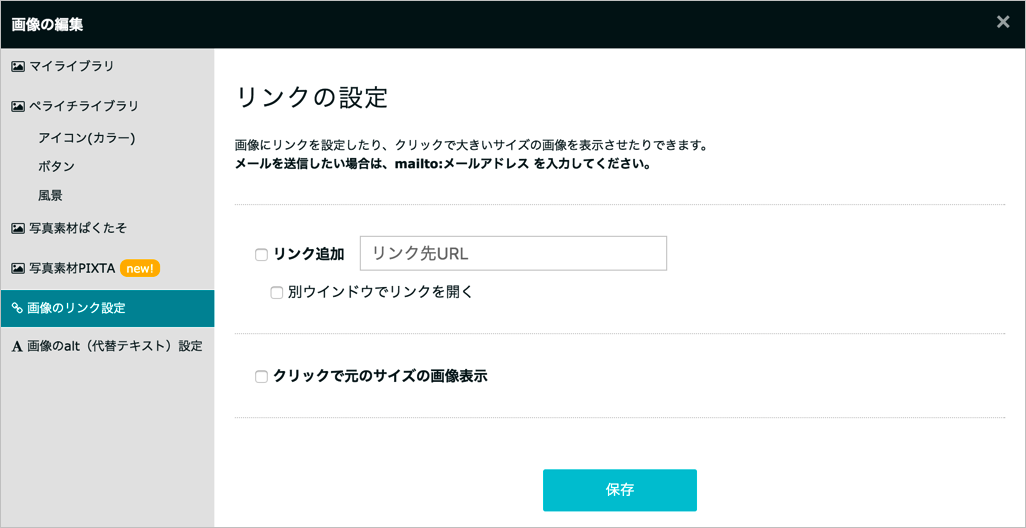The height and width of the screenshot is (528, 1026).
Task: Click the image icon beside マイライブラリ
Action: pos(18,66)
